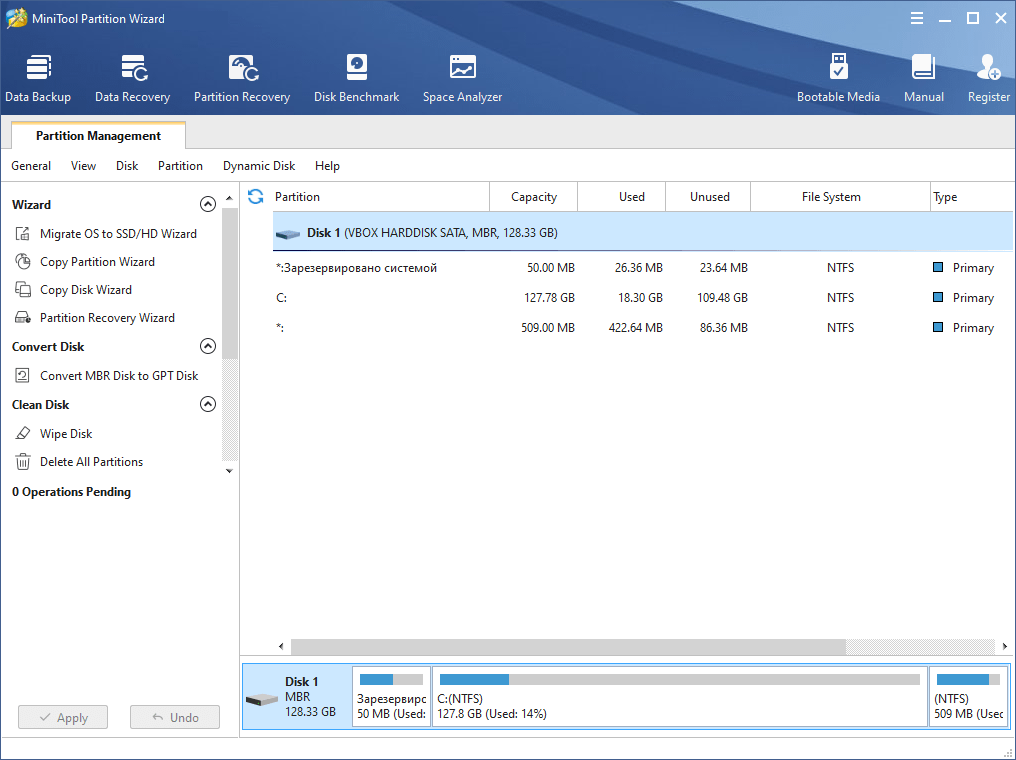
Task: Click the Partition Recovery Wizard link
Action: pyautogui.click(x=108, y=317)
